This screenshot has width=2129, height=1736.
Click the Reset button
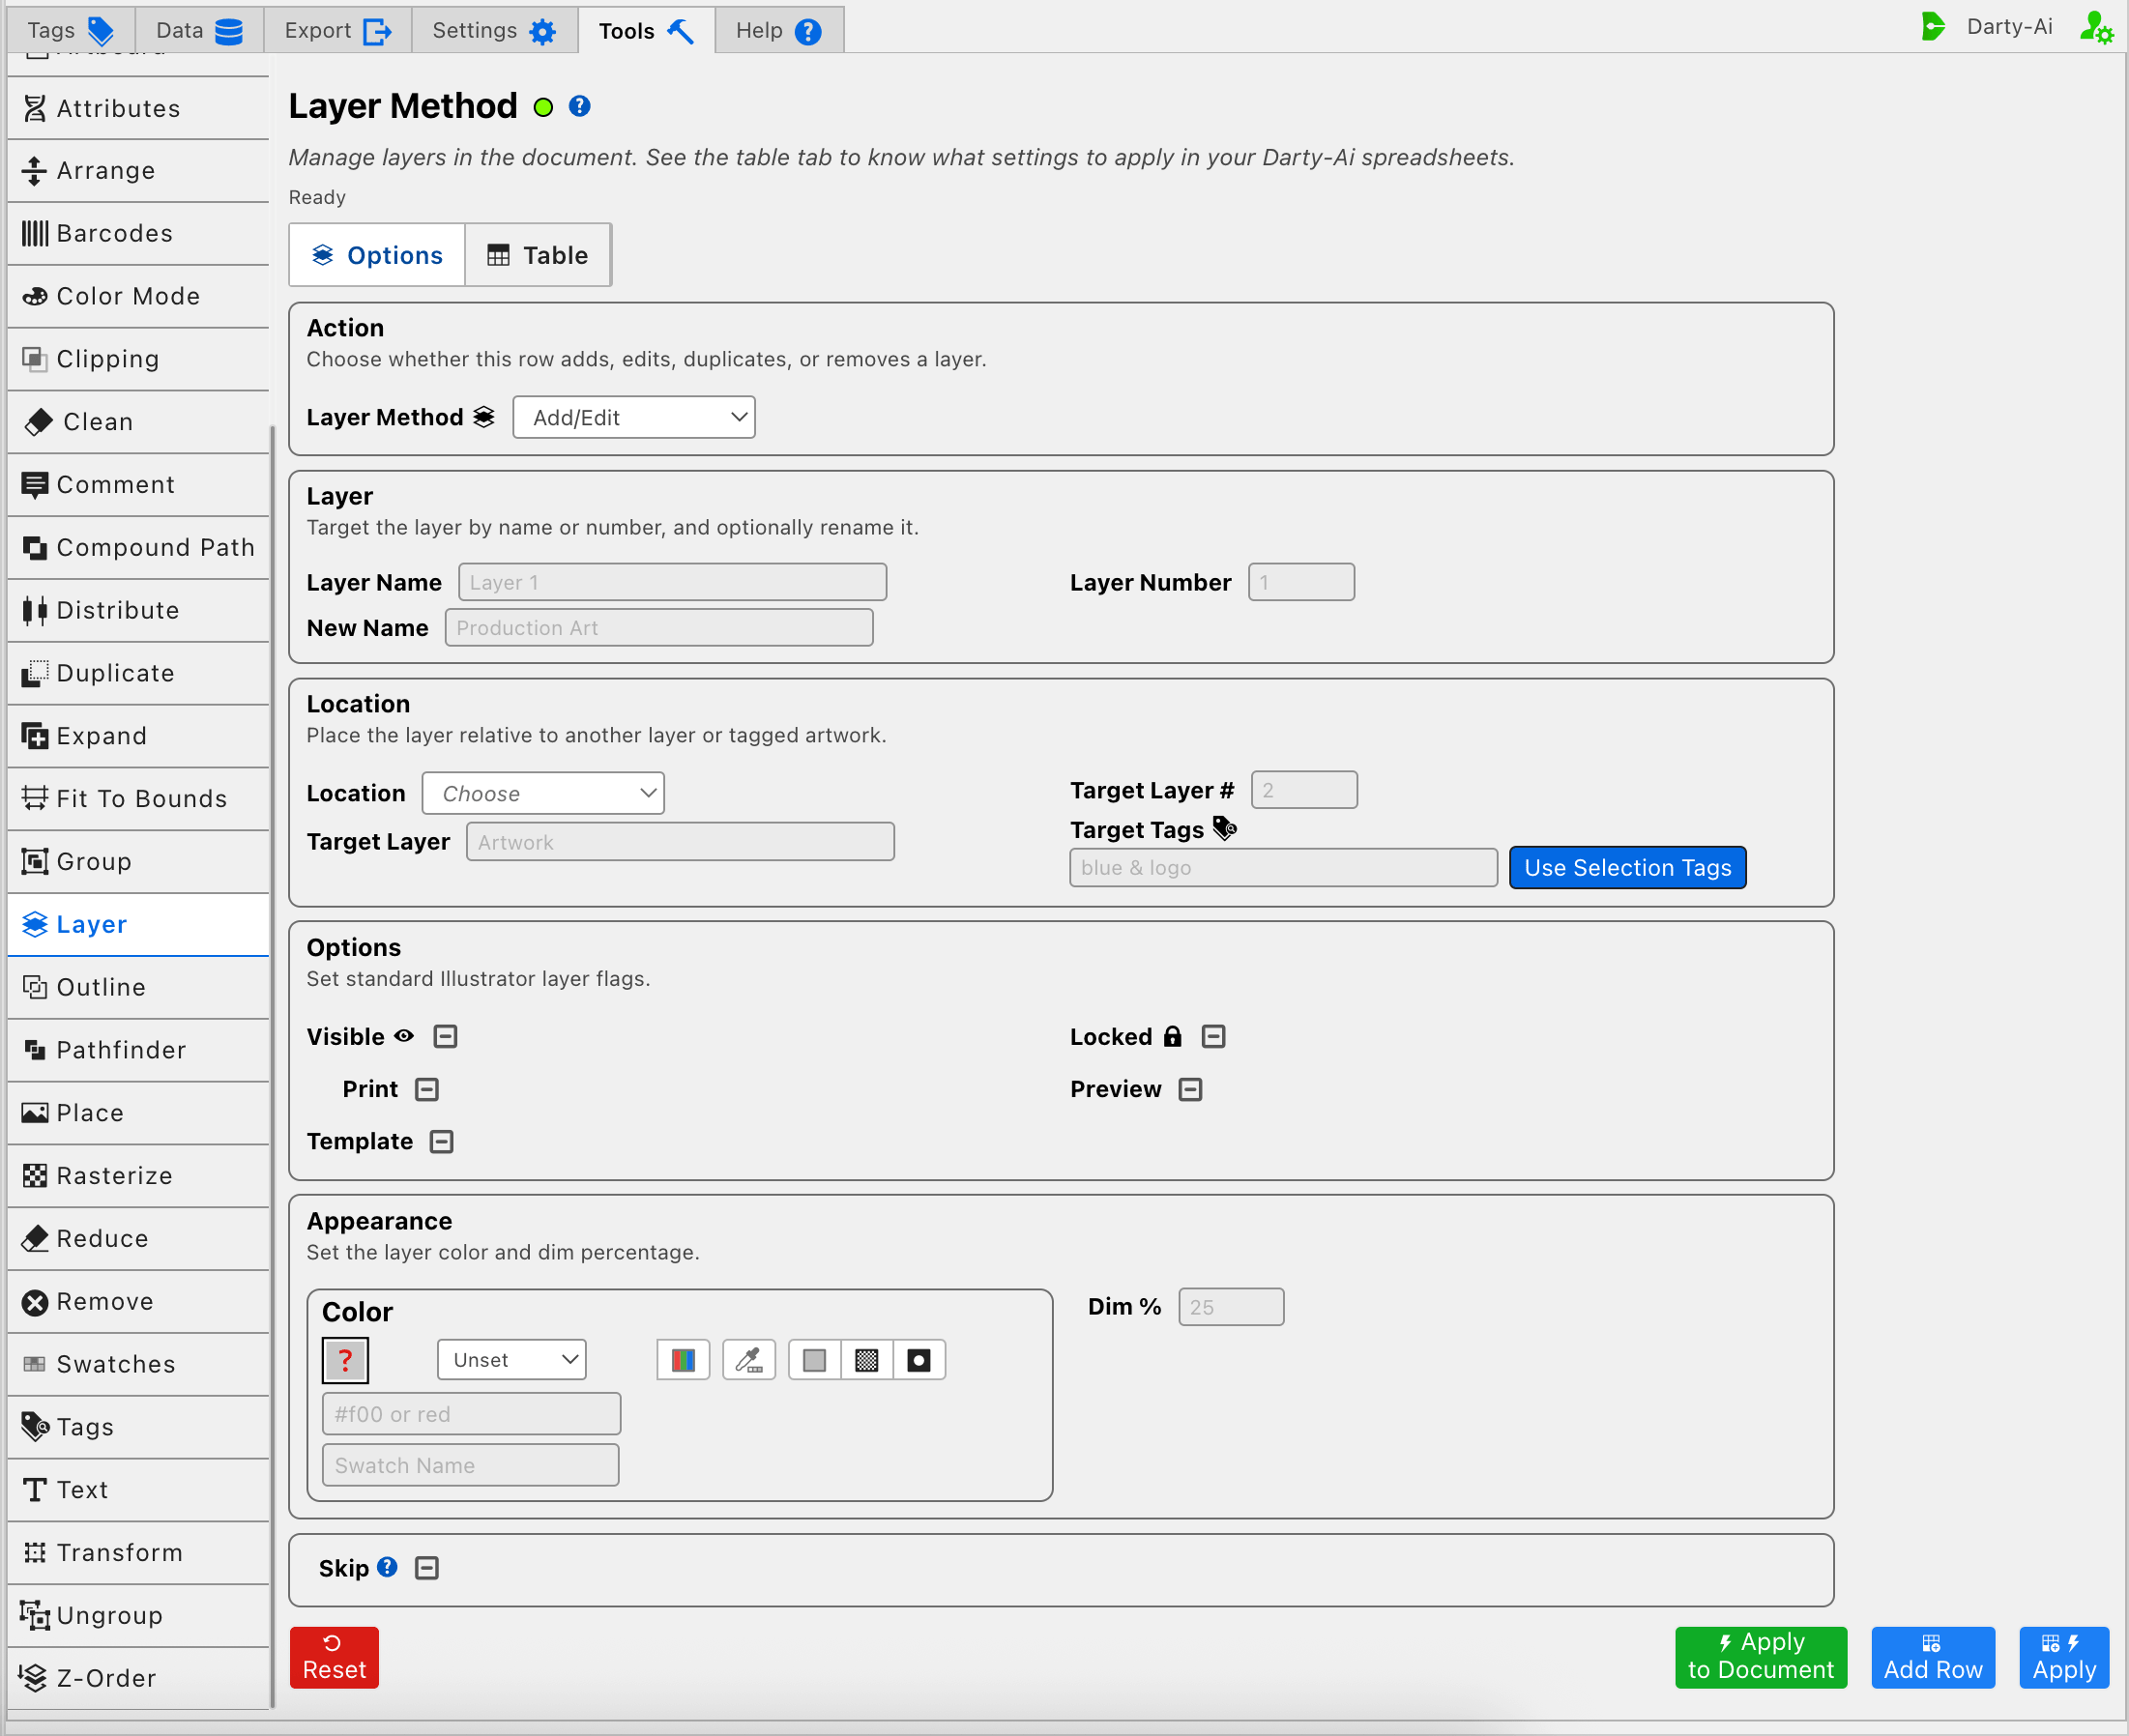pos(335,1657)
